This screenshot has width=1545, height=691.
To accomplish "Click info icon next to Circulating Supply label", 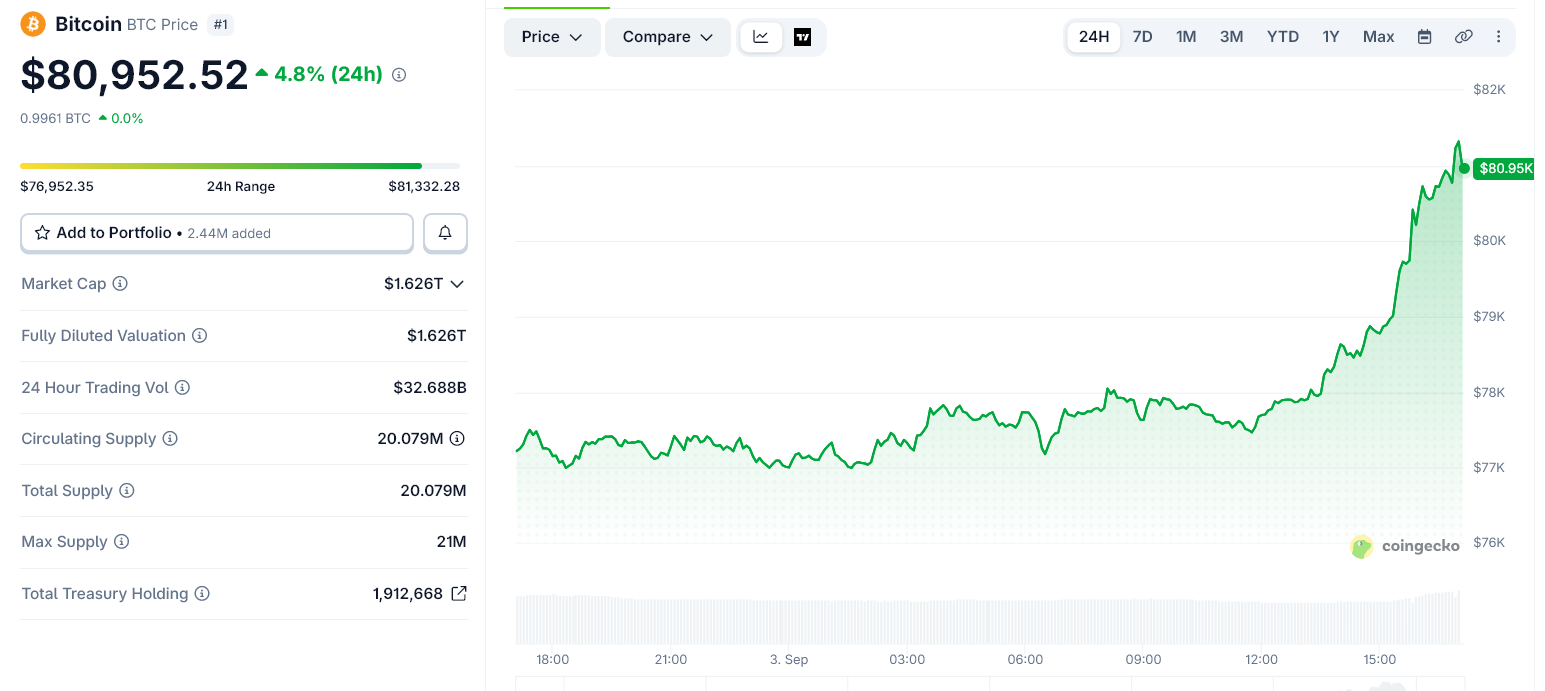I will click(170, 439).
